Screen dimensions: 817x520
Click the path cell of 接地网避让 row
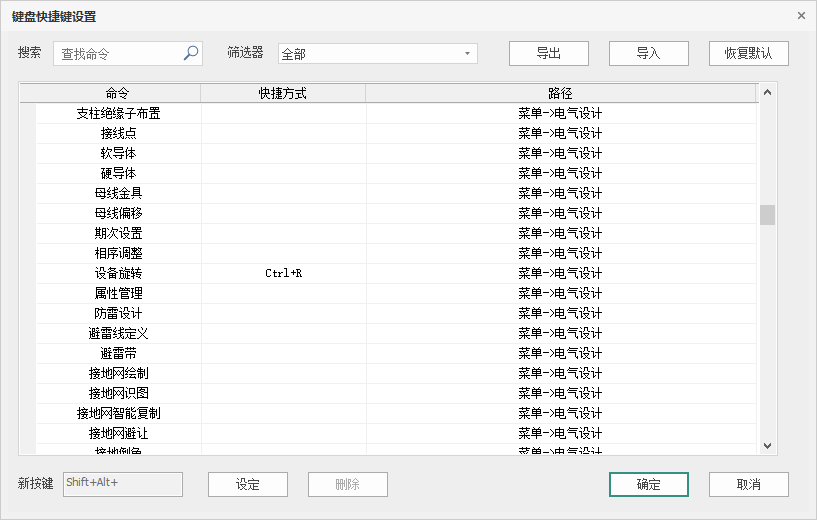point(561,434)
